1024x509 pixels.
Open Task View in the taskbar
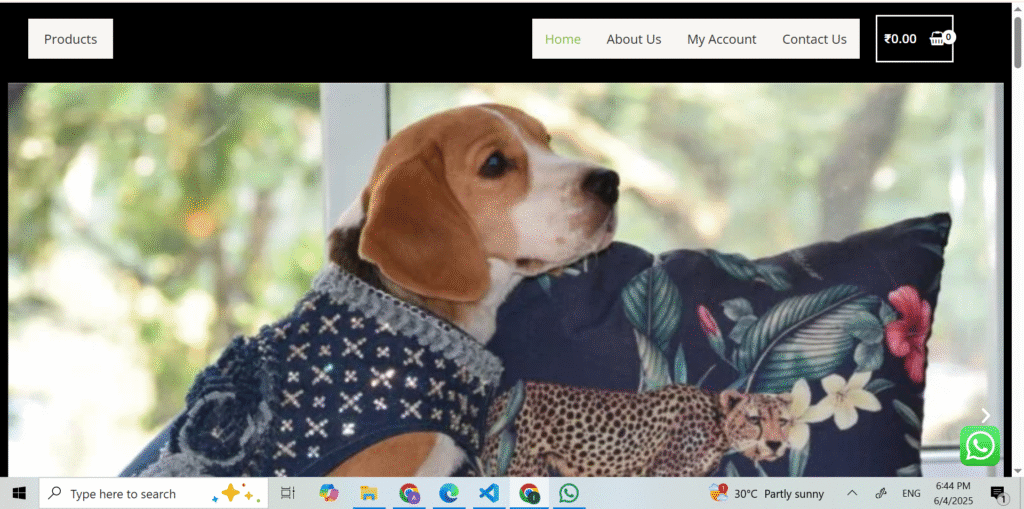coord(288,493)
